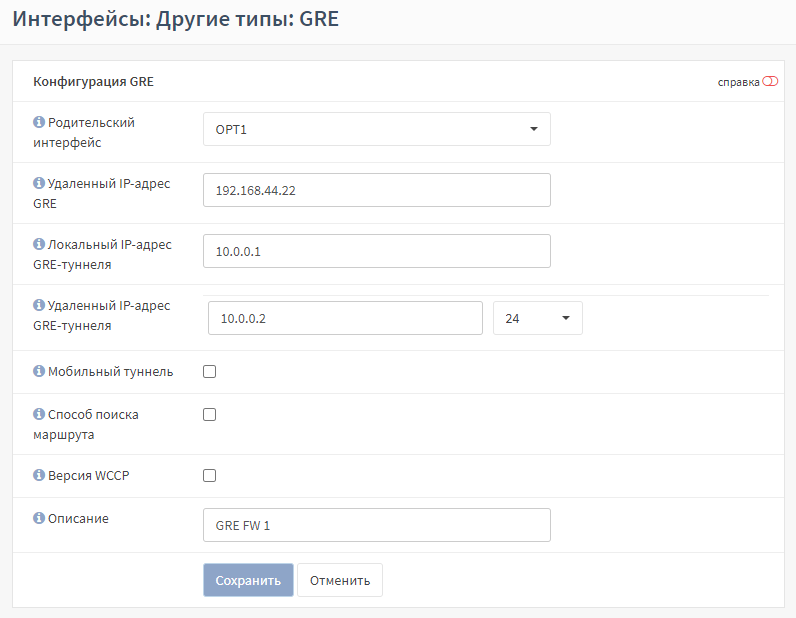Click info icon beside Способ поиска маршрута
Viewport: 796px width, 618px height.
39,414
